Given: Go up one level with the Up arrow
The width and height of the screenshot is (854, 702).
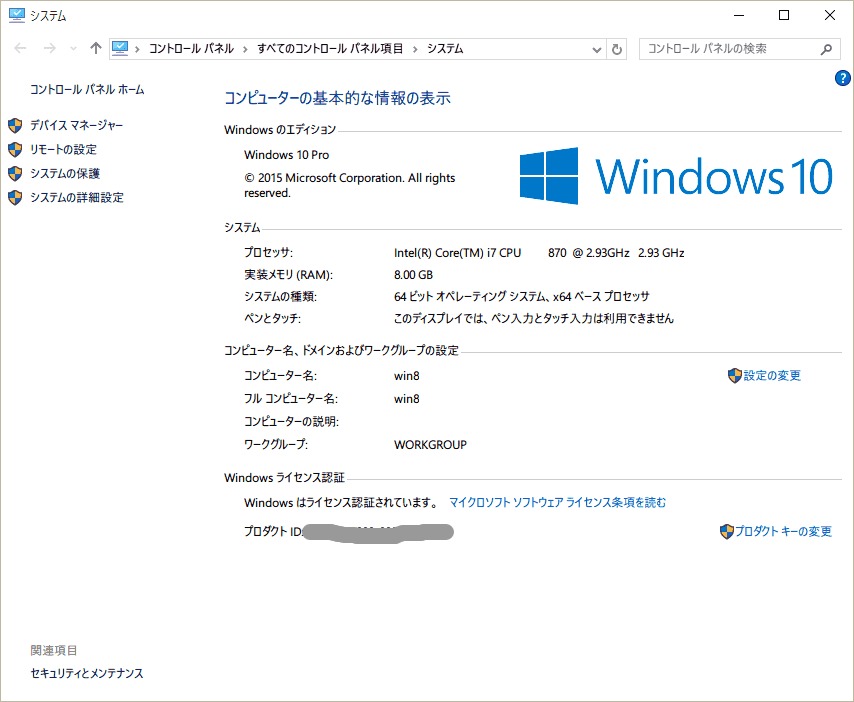Looking at the screenshot, I should click(x=96, y=48).
